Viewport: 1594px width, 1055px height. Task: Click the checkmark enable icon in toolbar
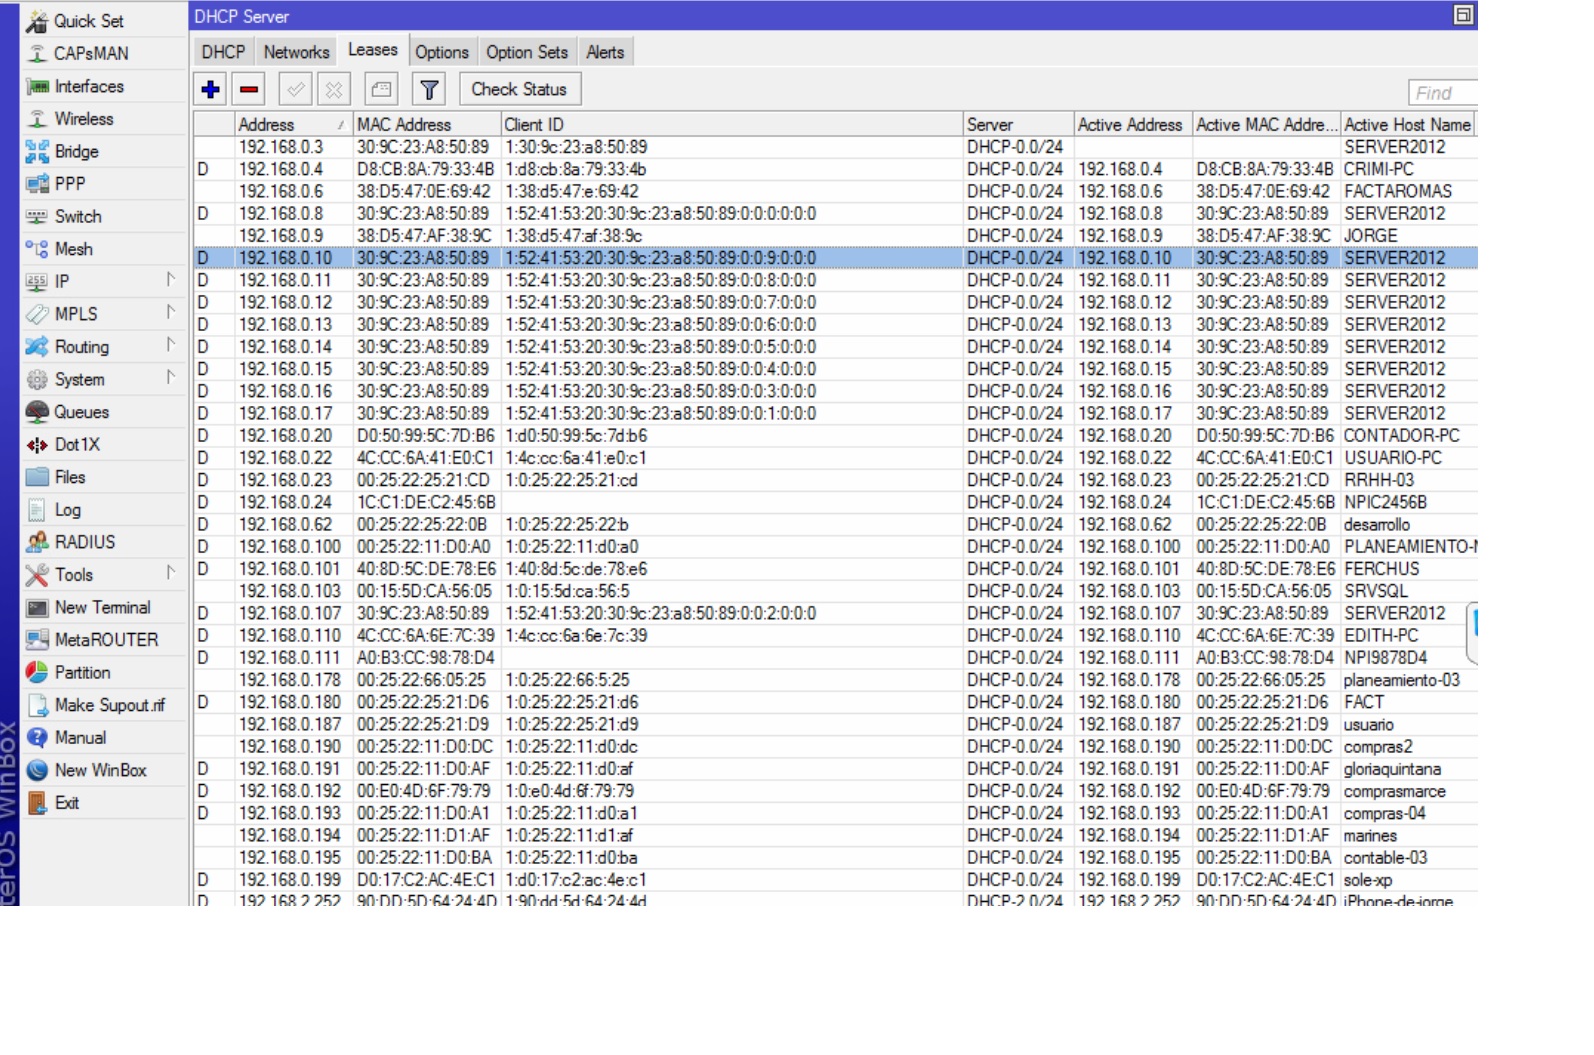pyautogui.click(x=296, y=89)
